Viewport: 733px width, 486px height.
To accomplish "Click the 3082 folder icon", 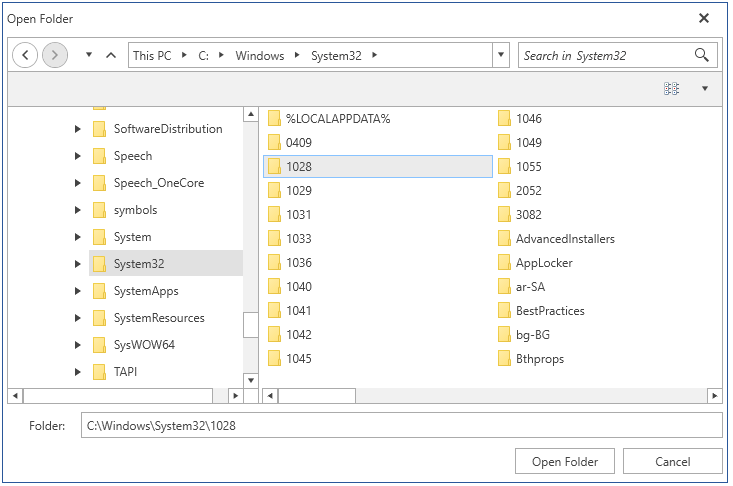I will coord(504,214).
